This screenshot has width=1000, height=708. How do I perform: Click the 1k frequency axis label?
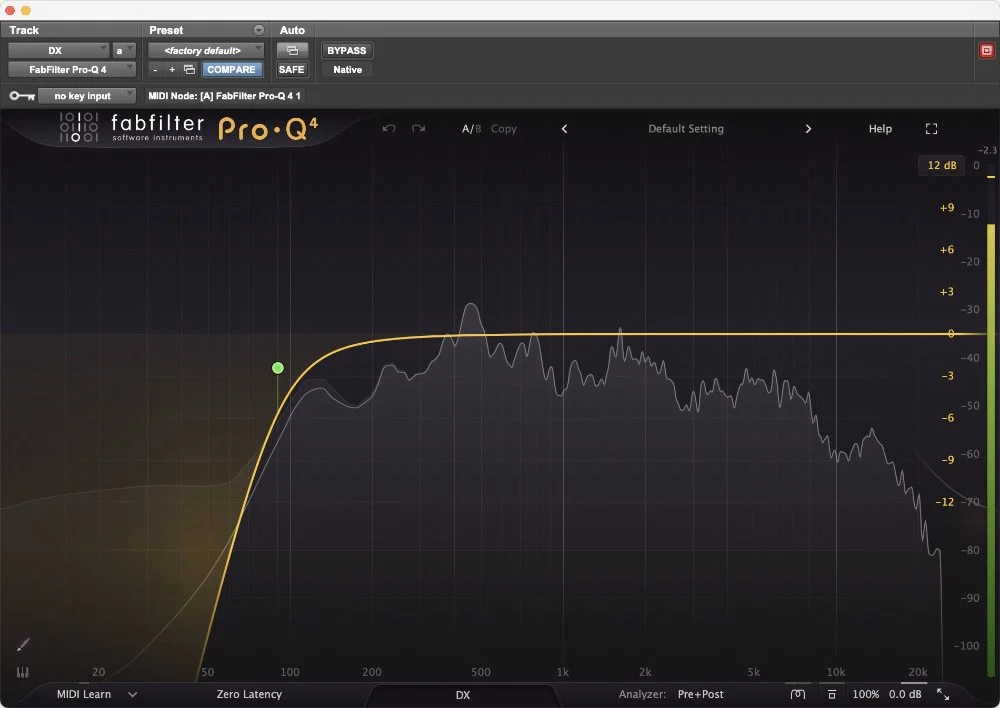tap(562, 672)
